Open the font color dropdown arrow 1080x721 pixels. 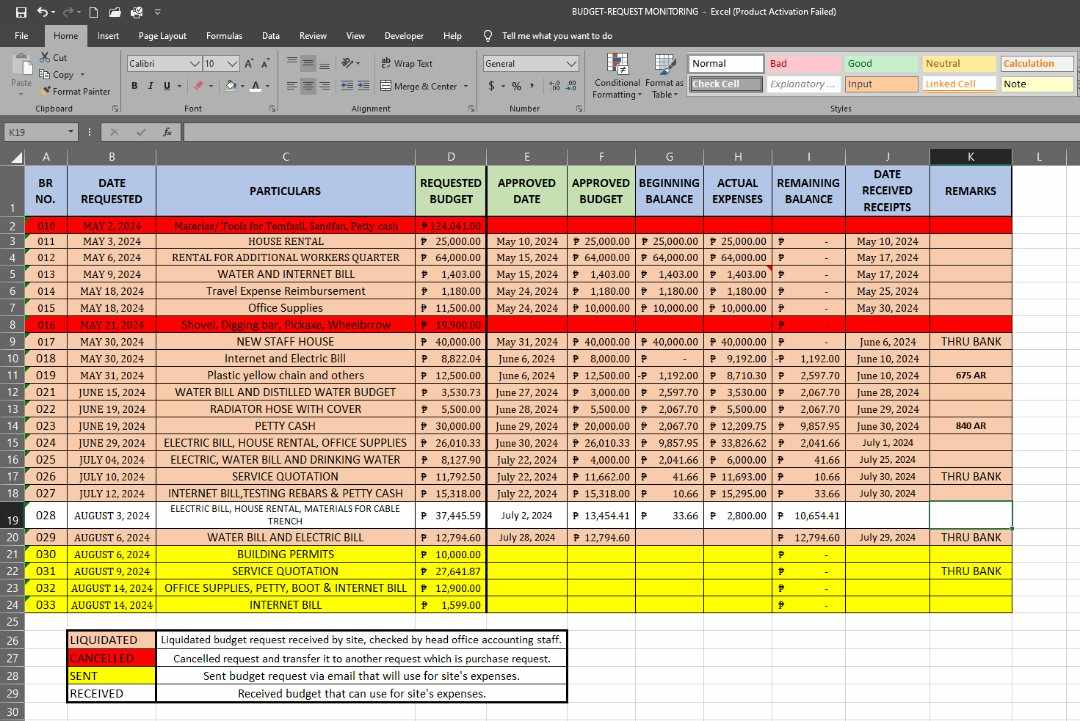[268, 86]
